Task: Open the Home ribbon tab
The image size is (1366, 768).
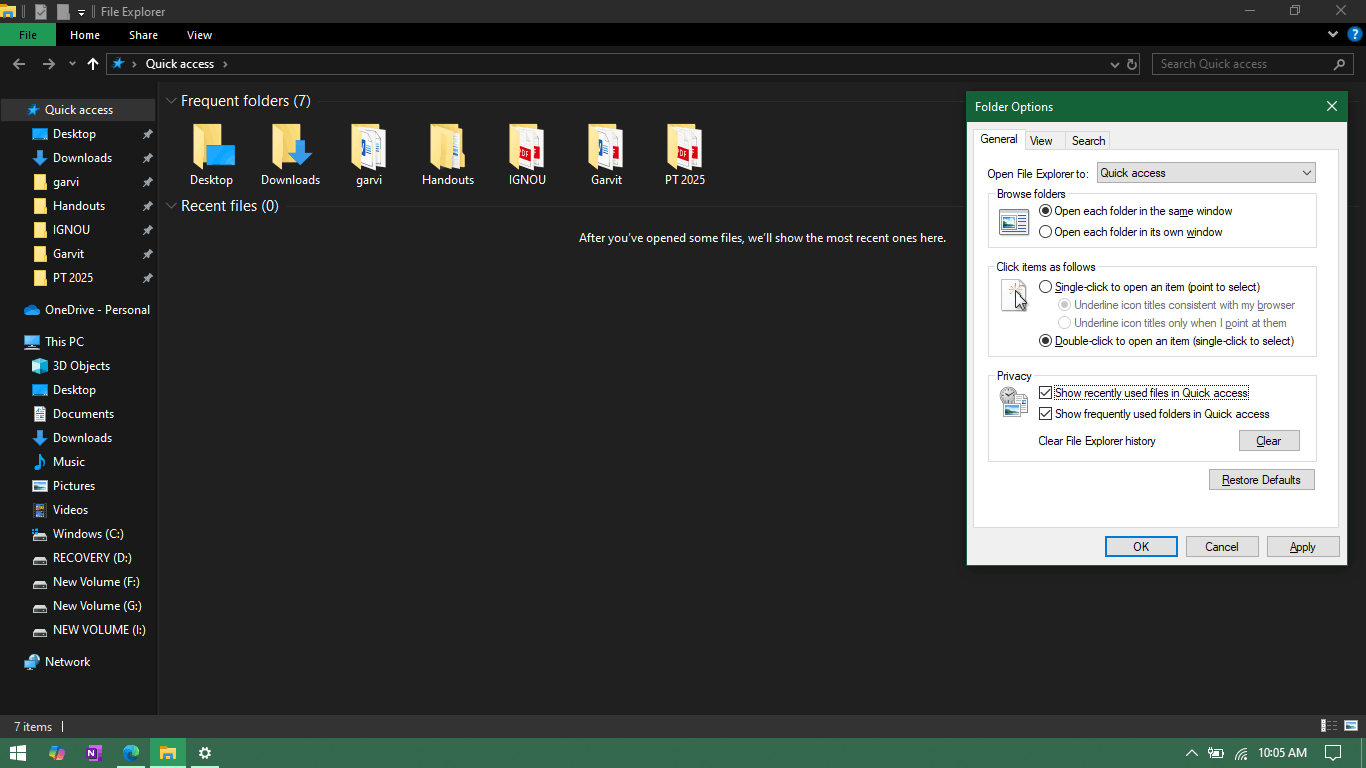Action: [x=85, y=35]
